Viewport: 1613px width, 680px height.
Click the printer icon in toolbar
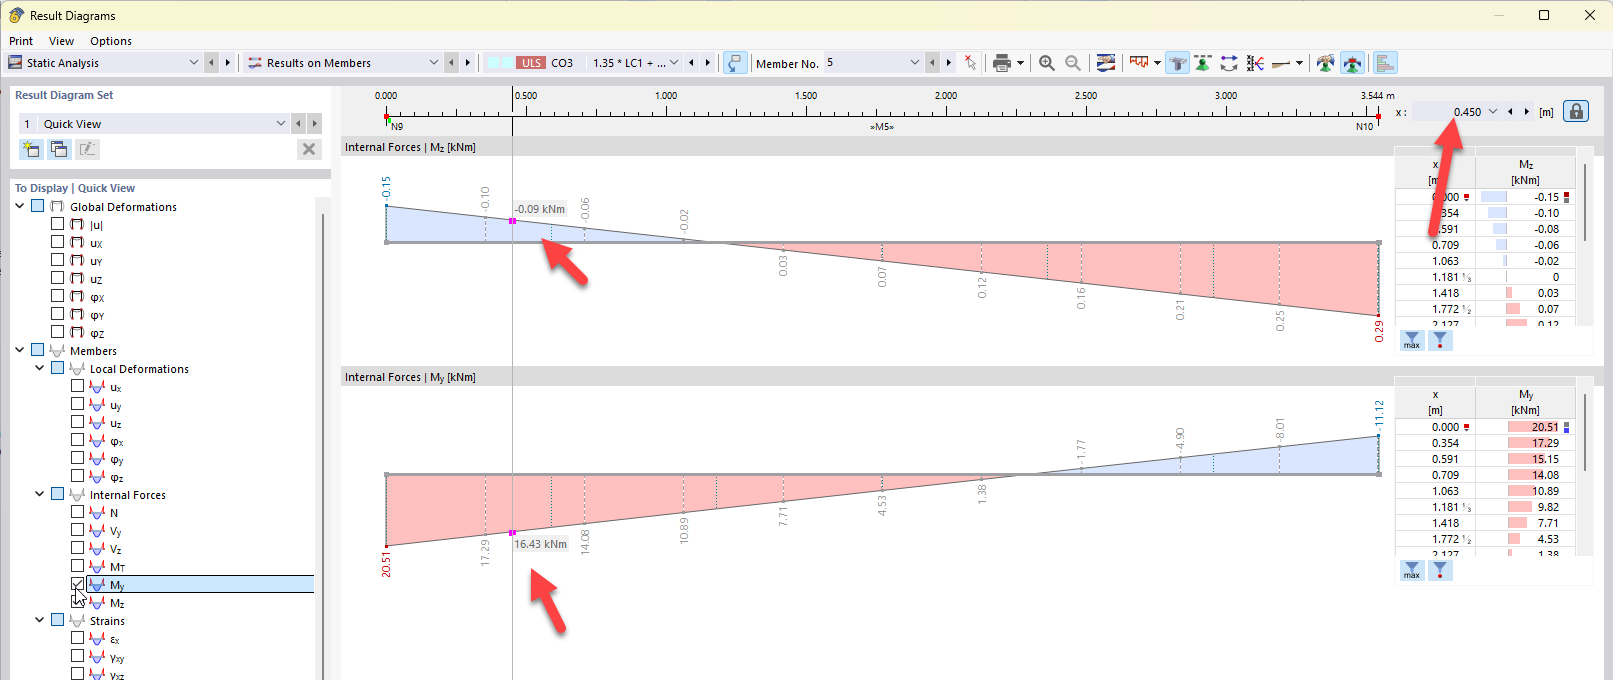[1001, 63]
